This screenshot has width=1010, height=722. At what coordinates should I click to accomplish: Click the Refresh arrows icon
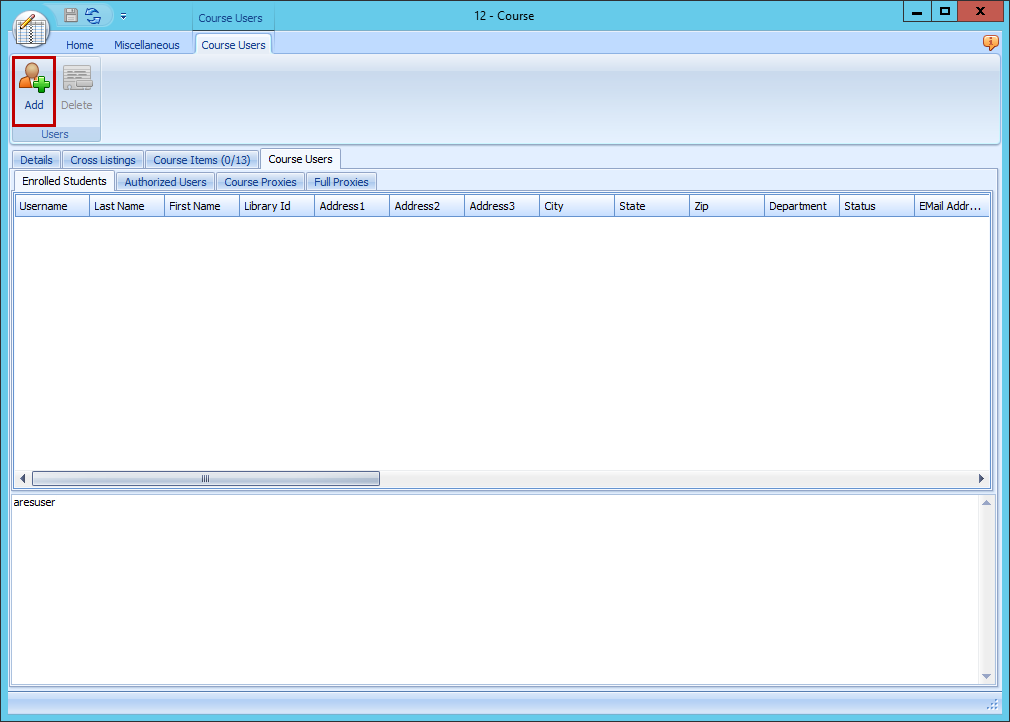(x=93, y=15)
